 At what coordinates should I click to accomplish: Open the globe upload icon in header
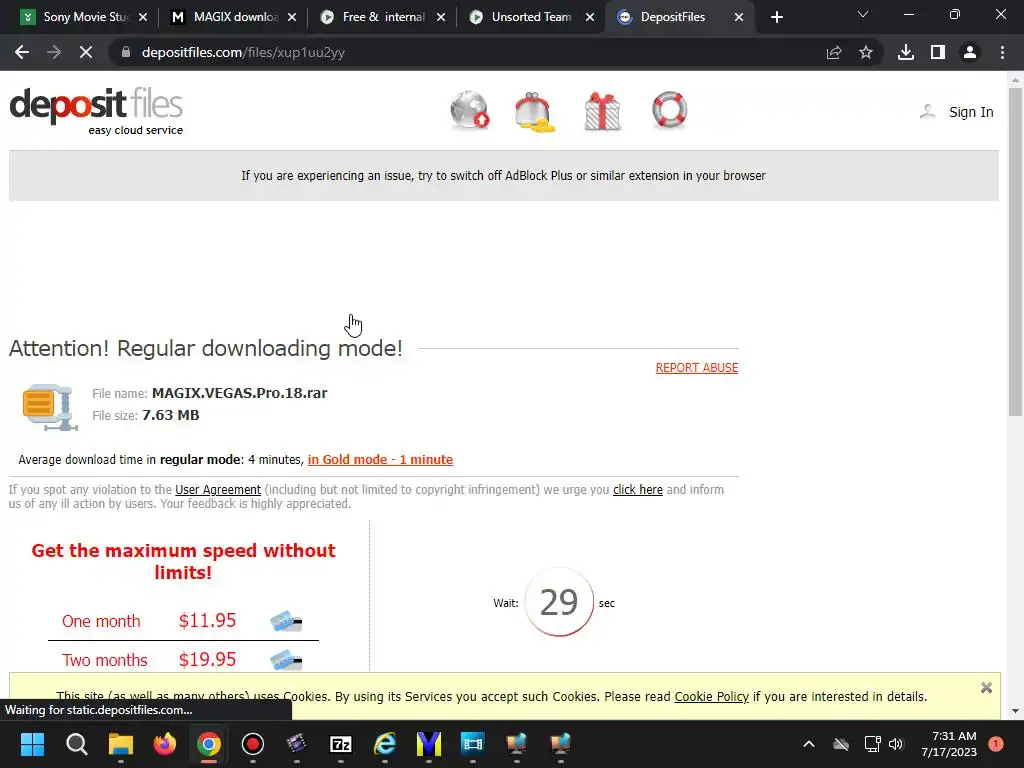click(470, 110)
